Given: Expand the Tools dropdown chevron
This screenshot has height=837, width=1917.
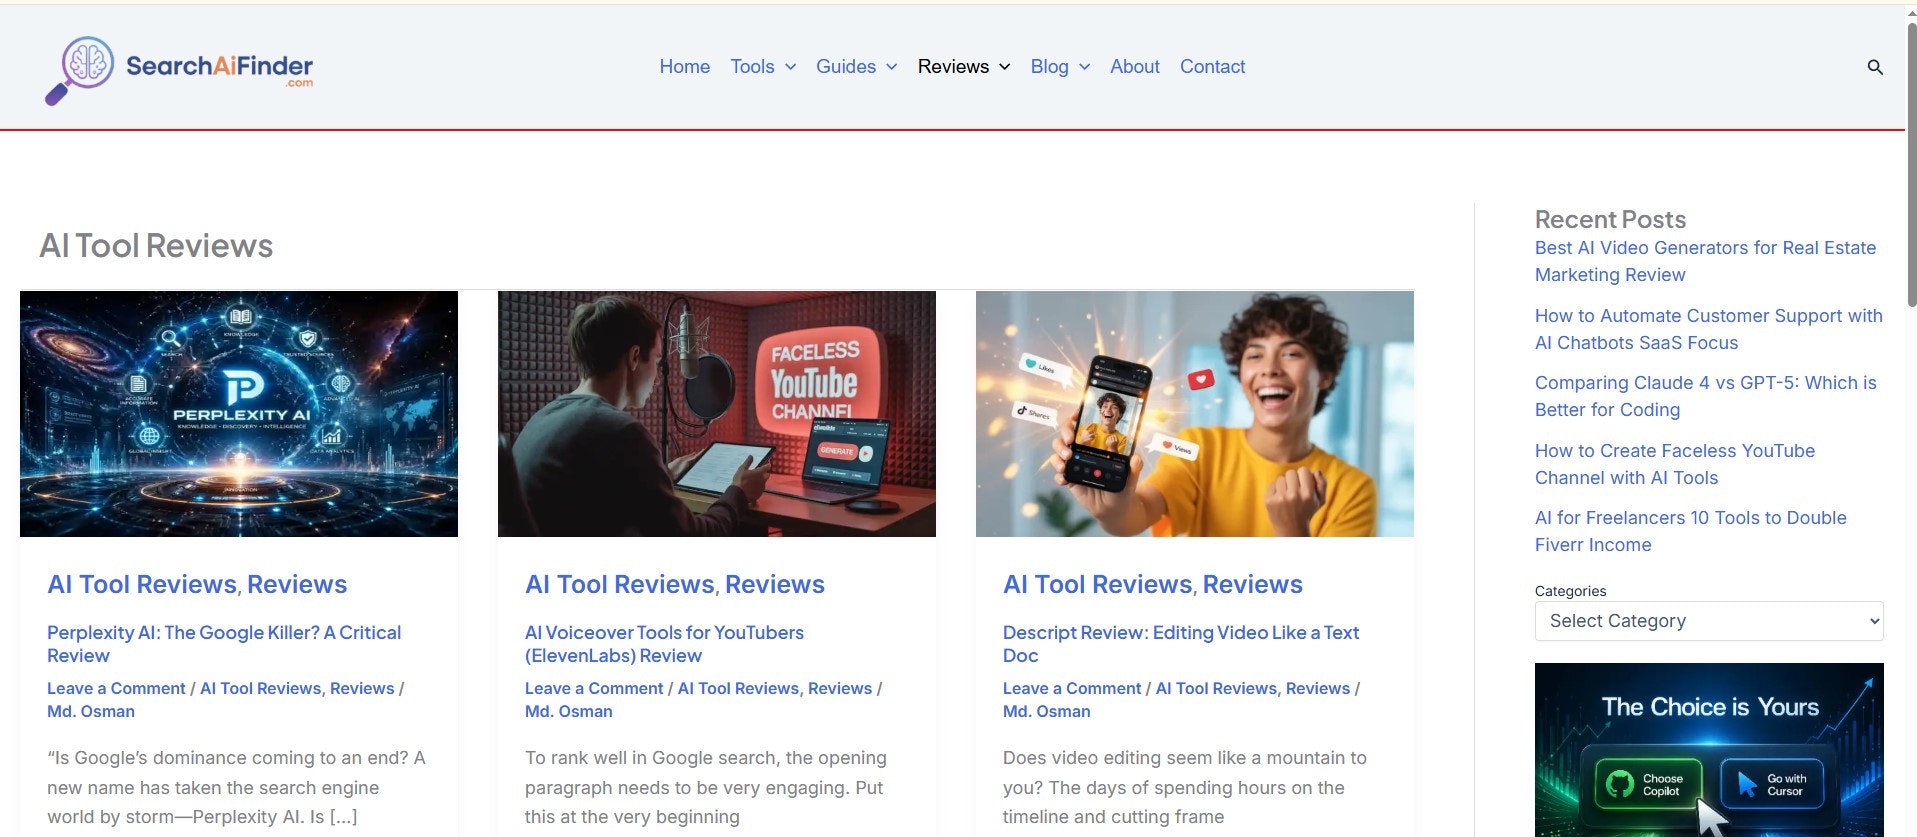Looking at the screenshot, I should [790, 67].
